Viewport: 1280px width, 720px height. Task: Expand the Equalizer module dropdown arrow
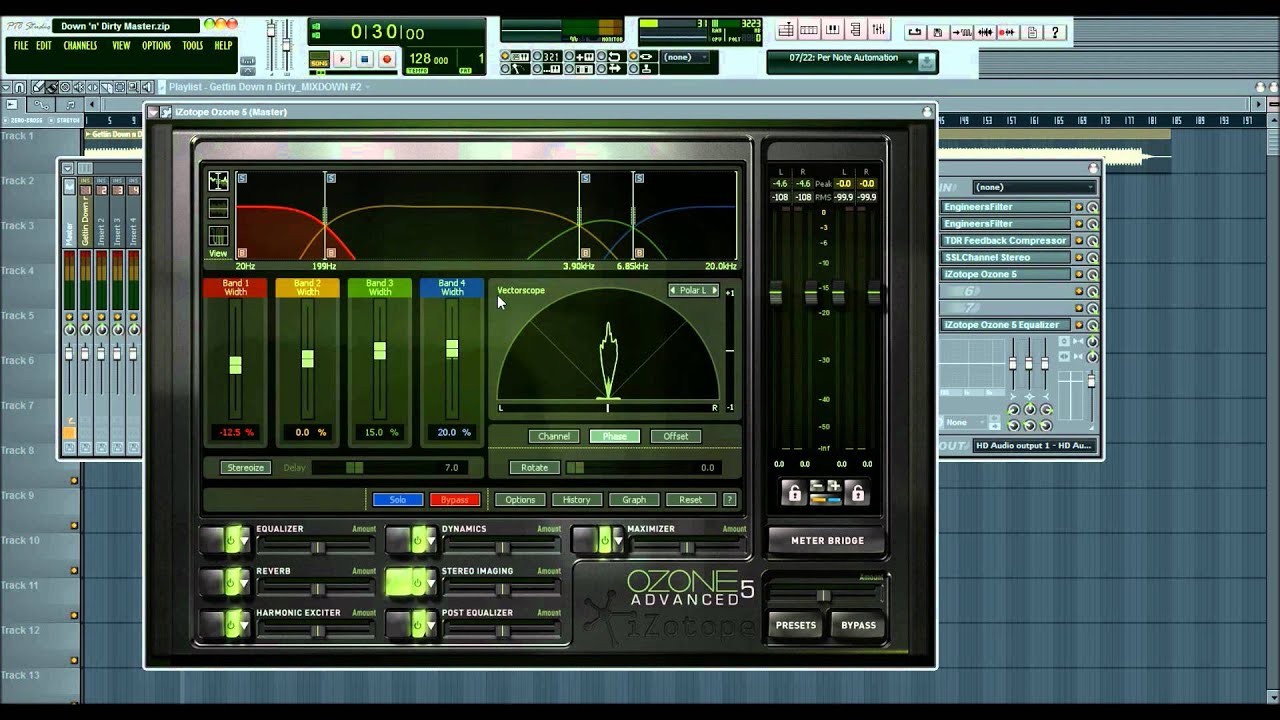[244, 541]
